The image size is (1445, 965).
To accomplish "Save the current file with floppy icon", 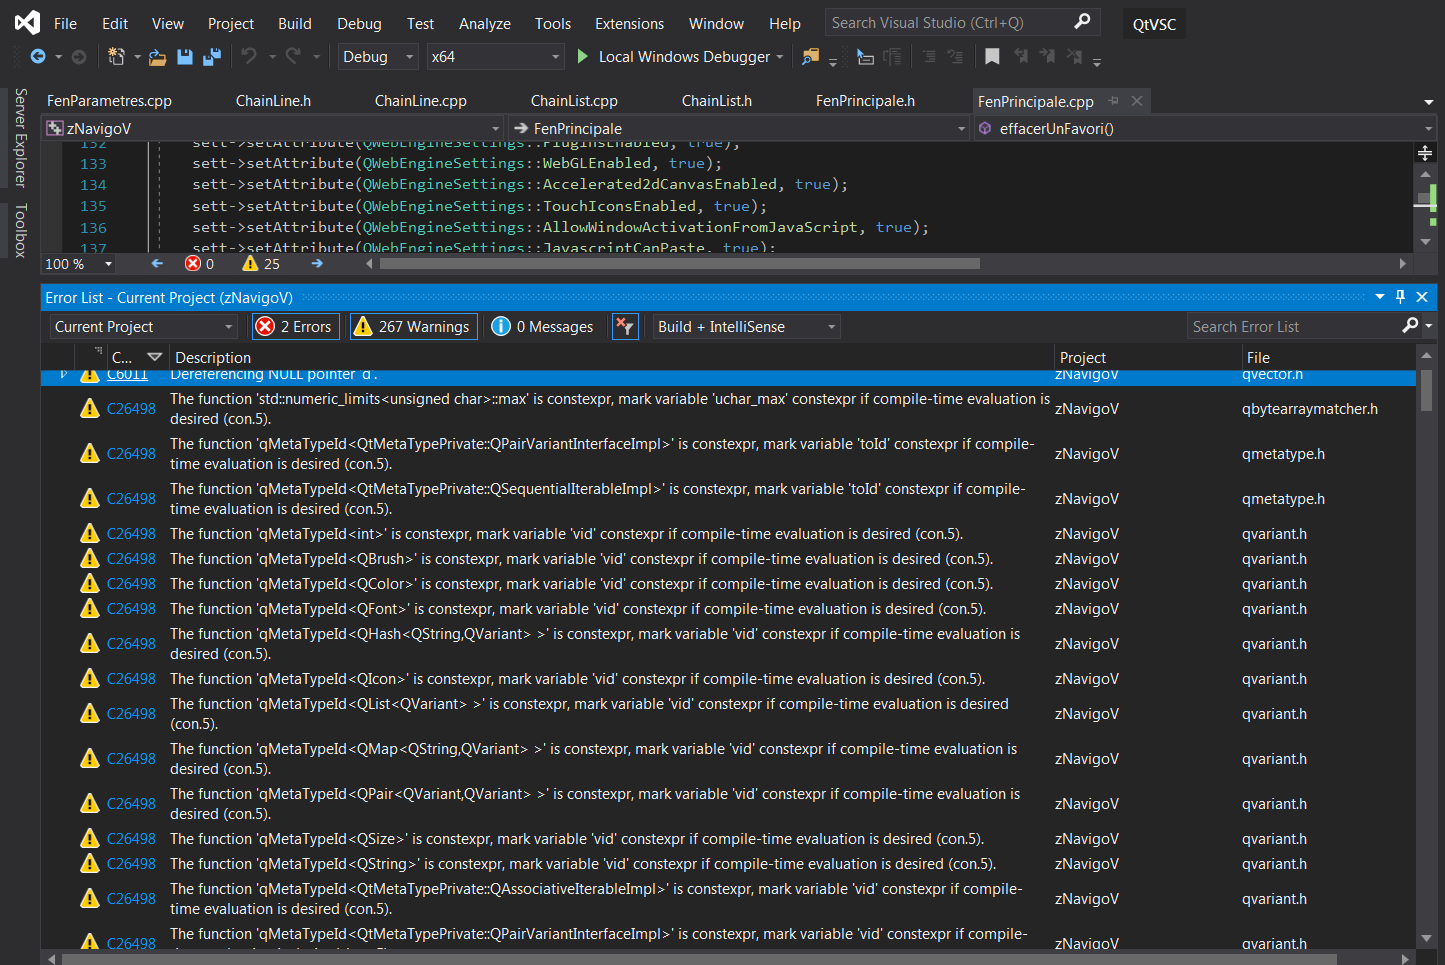I will coord(185,57).
